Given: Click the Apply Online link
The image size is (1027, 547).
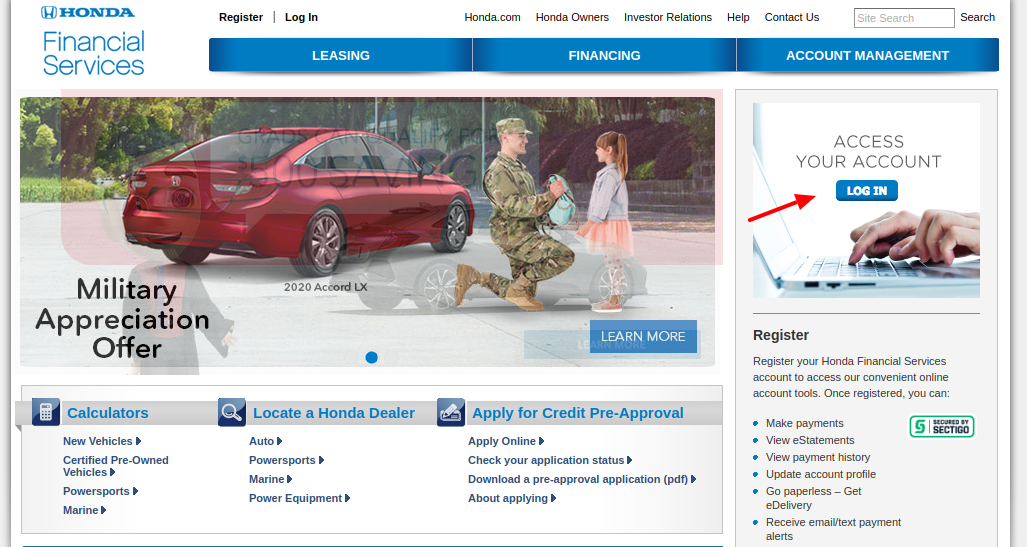Looking at the screenshot, I should coord(506,441).
